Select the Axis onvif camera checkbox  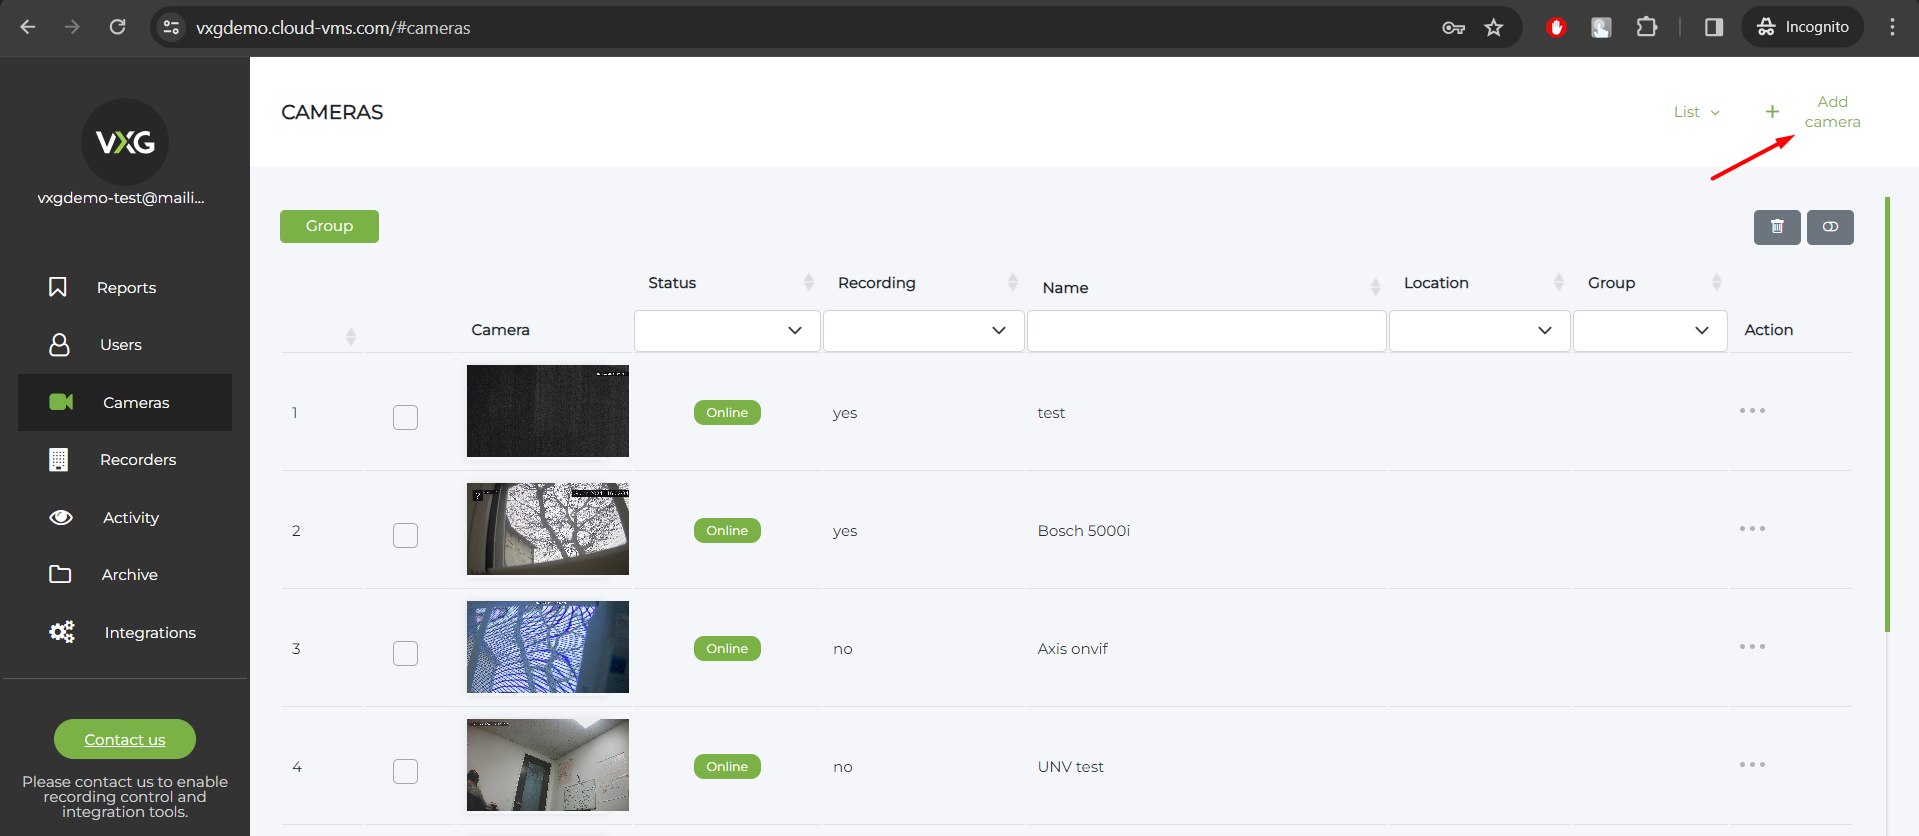click(x=405, y=653)
